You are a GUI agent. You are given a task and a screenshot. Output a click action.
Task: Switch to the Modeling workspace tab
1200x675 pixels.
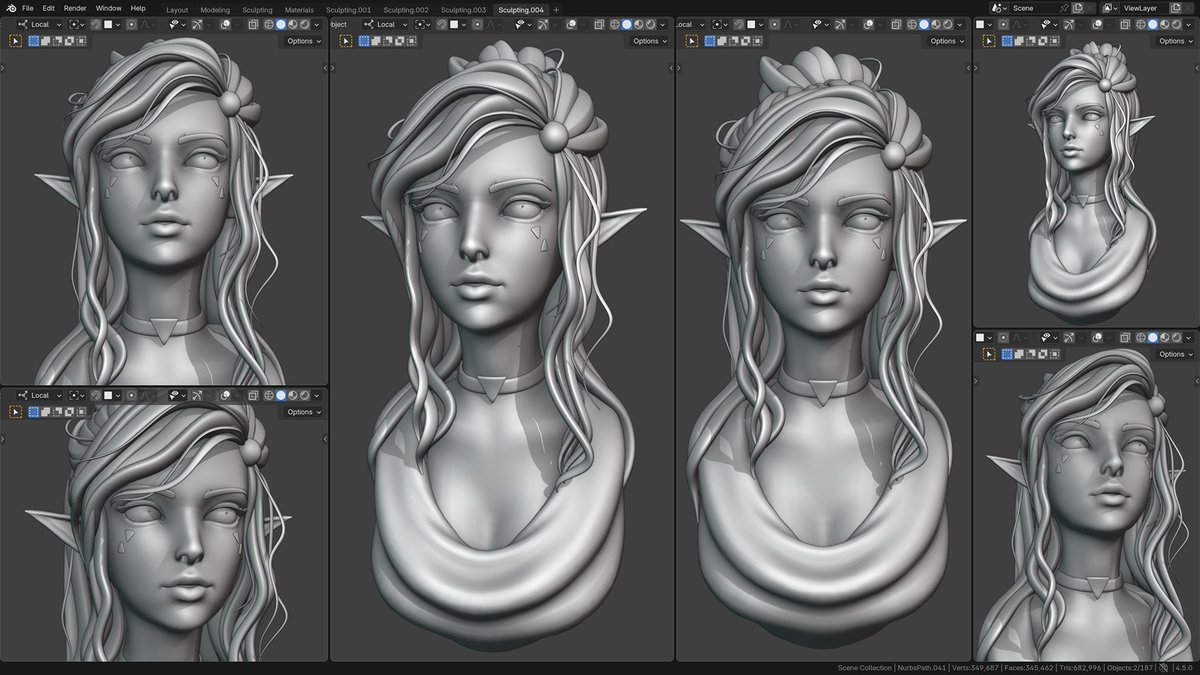pyautogui.click(x=215, y=9)
